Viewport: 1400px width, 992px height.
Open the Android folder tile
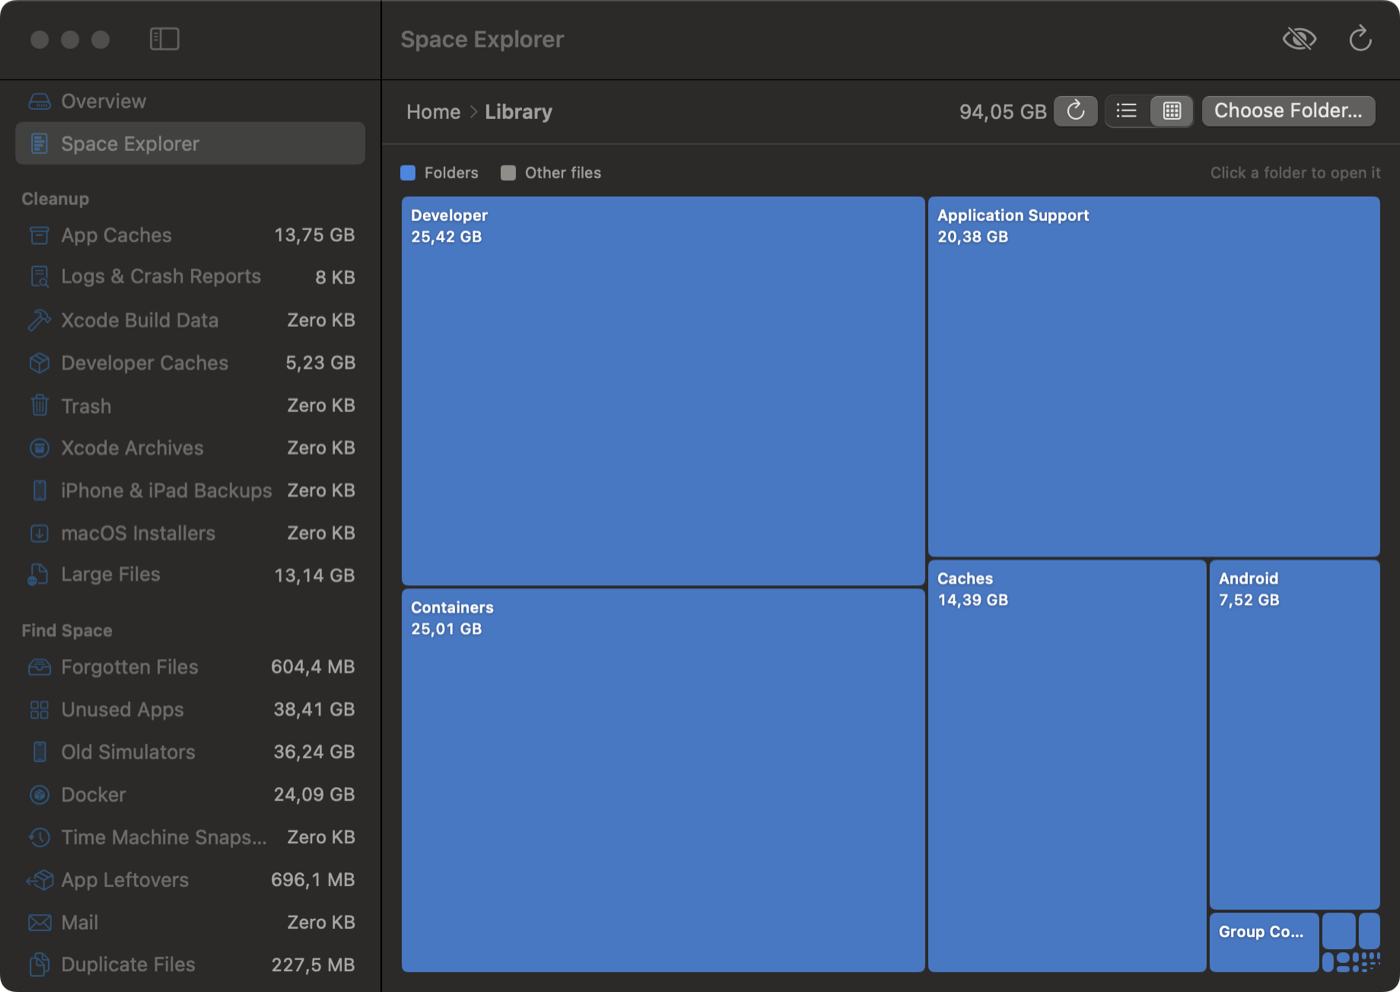coord(1295,735)
